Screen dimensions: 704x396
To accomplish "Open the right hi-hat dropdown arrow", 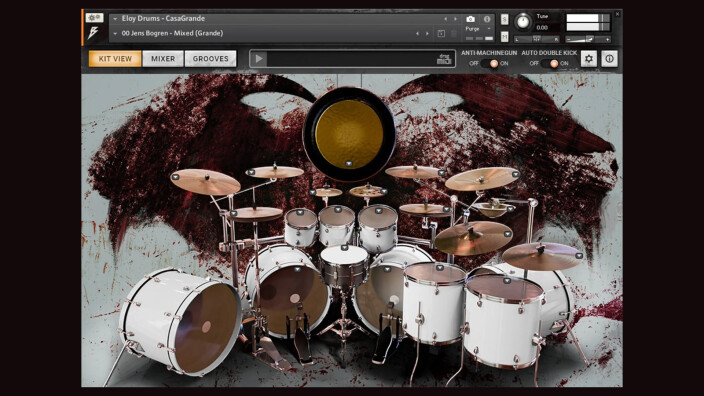I will pos(446,209).
